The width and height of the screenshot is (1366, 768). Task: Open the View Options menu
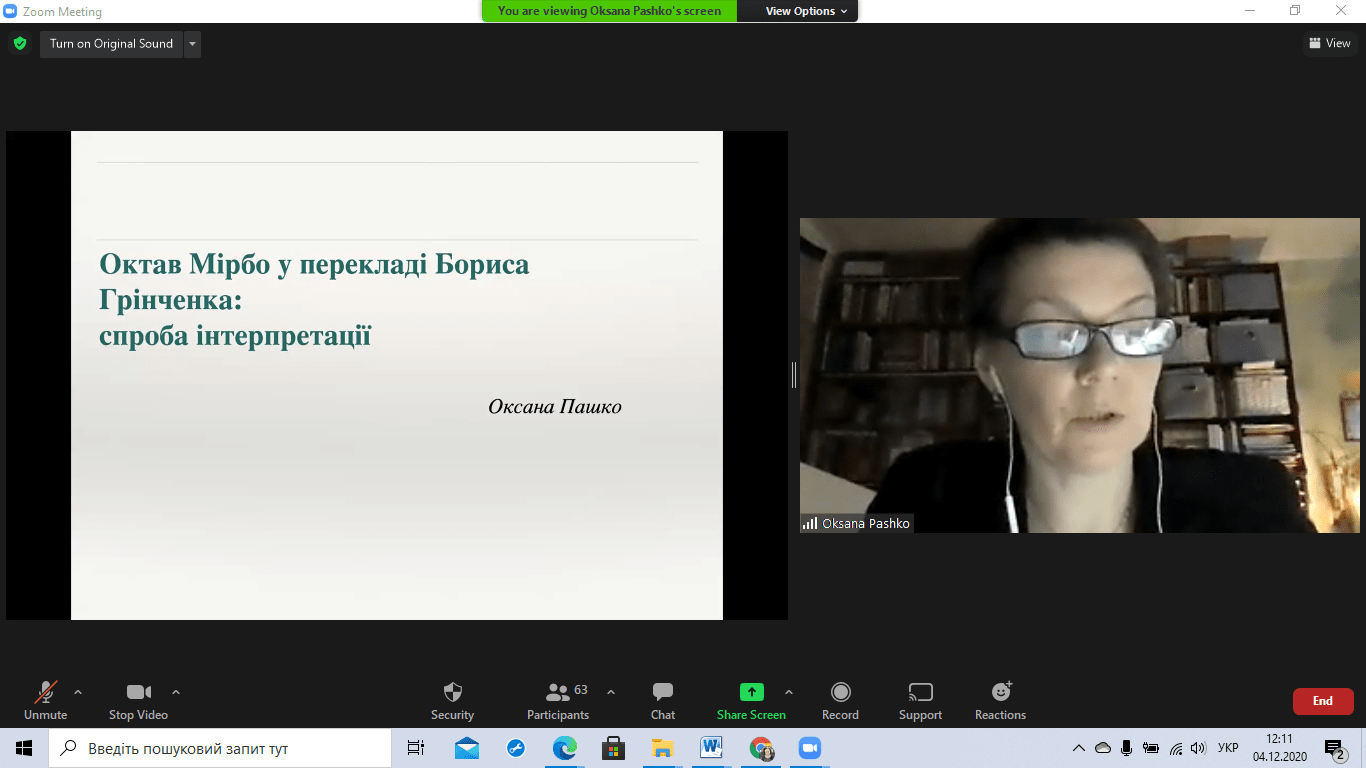click(806, 11)
